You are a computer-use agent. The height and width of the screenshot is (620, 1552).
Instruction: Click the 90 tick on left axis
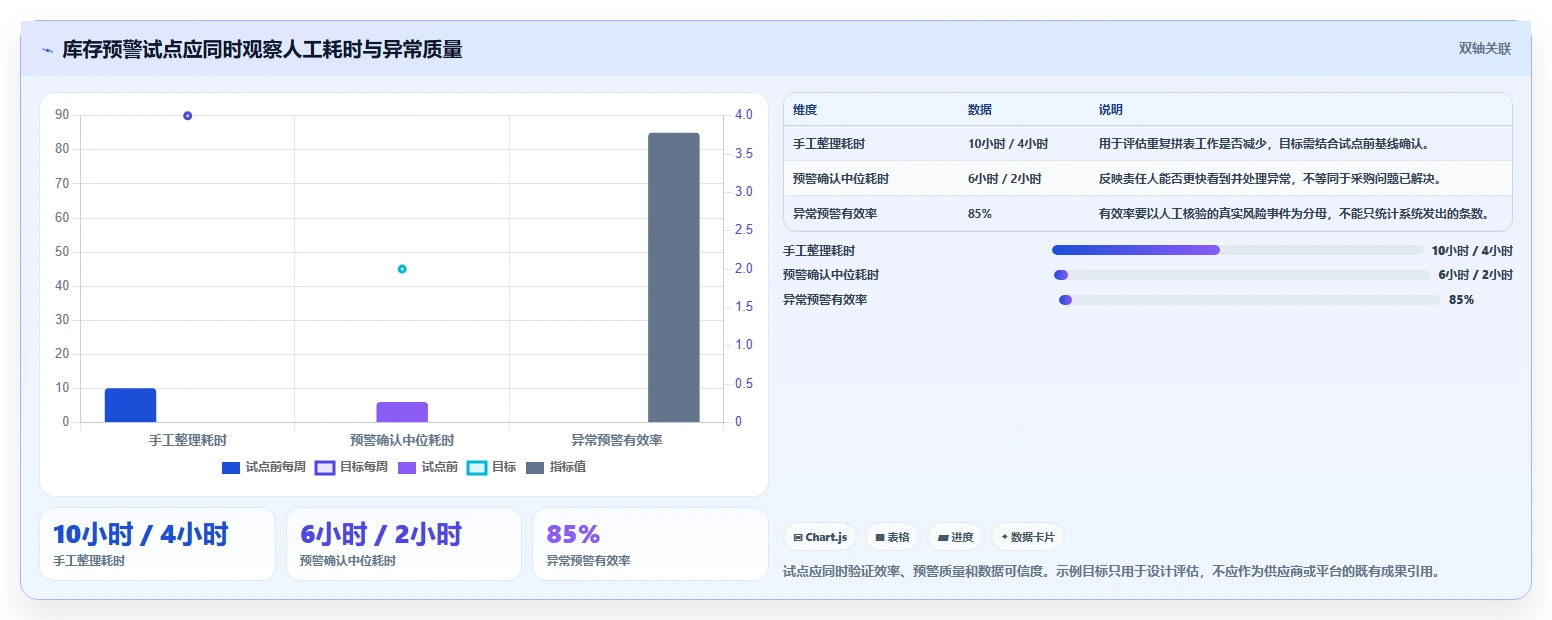pyautogui.click(x=62, y=115)
